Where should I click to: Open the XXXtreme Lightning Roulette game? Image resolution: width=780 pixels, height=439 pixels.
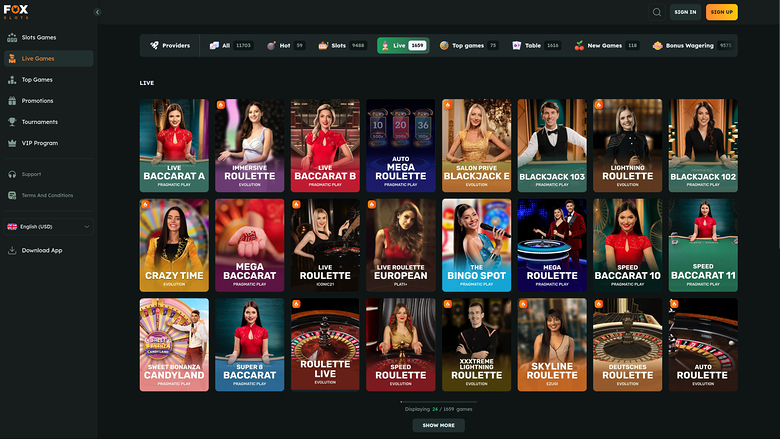point(477,345)
